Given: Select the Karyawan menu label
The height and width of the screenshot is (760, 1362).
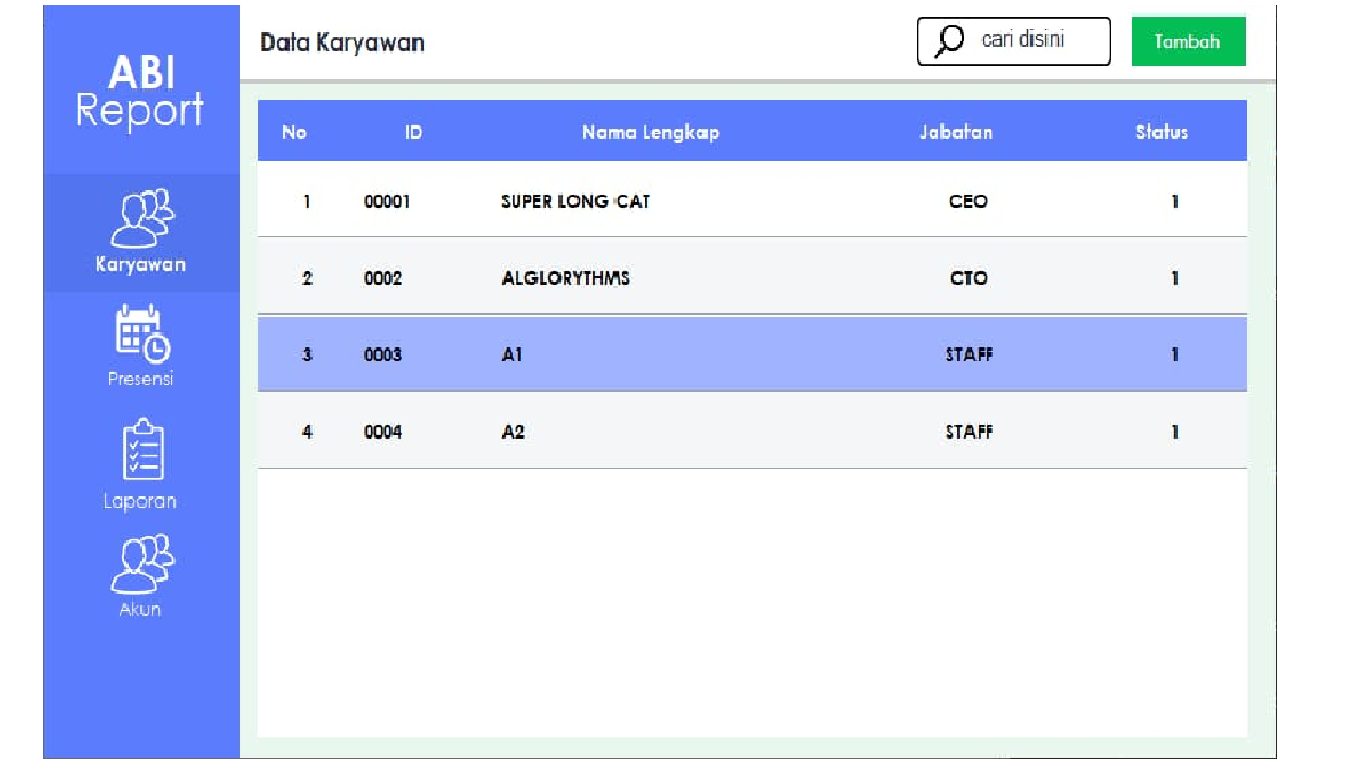Looking at the screenshot, I should pyautogui.click(x=141, y=265).
